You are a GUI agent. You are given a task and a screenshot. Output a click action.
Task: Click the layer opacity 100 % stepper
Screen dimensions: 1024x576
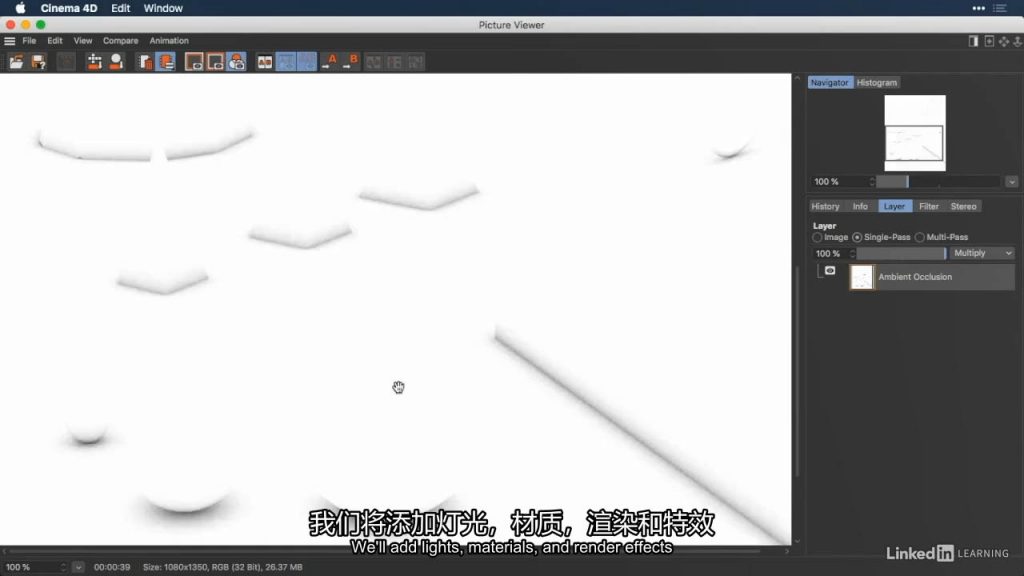(852, 253)
